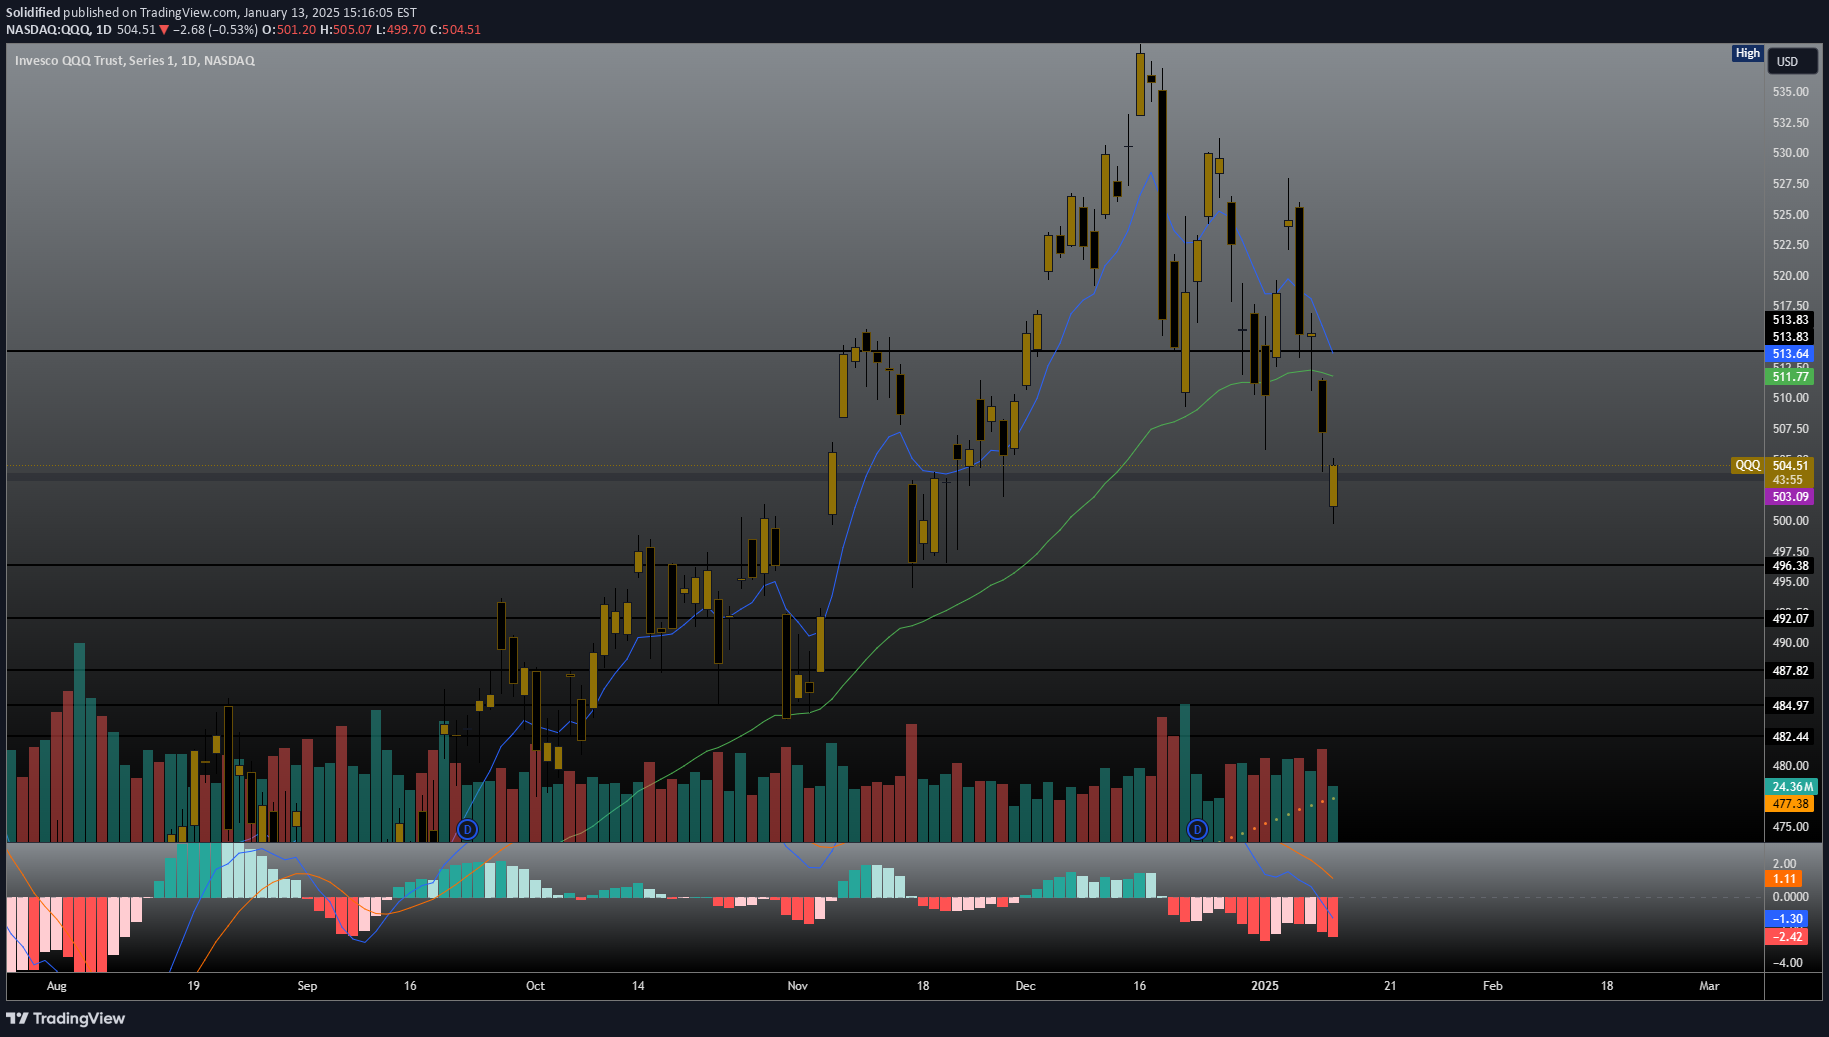Click the red -2.42 MACD histogram label
This screenshot has width=1829, height=1037.
[1788, 937]
